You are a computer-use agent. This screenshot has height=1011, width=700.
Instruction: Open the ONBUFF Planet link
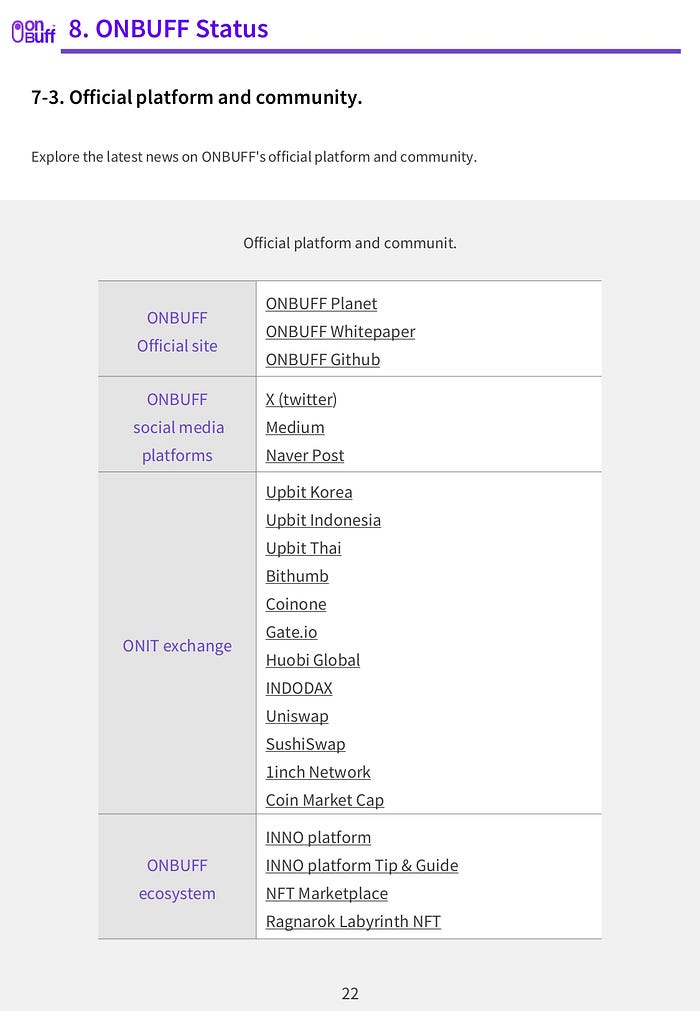point(321,304)
